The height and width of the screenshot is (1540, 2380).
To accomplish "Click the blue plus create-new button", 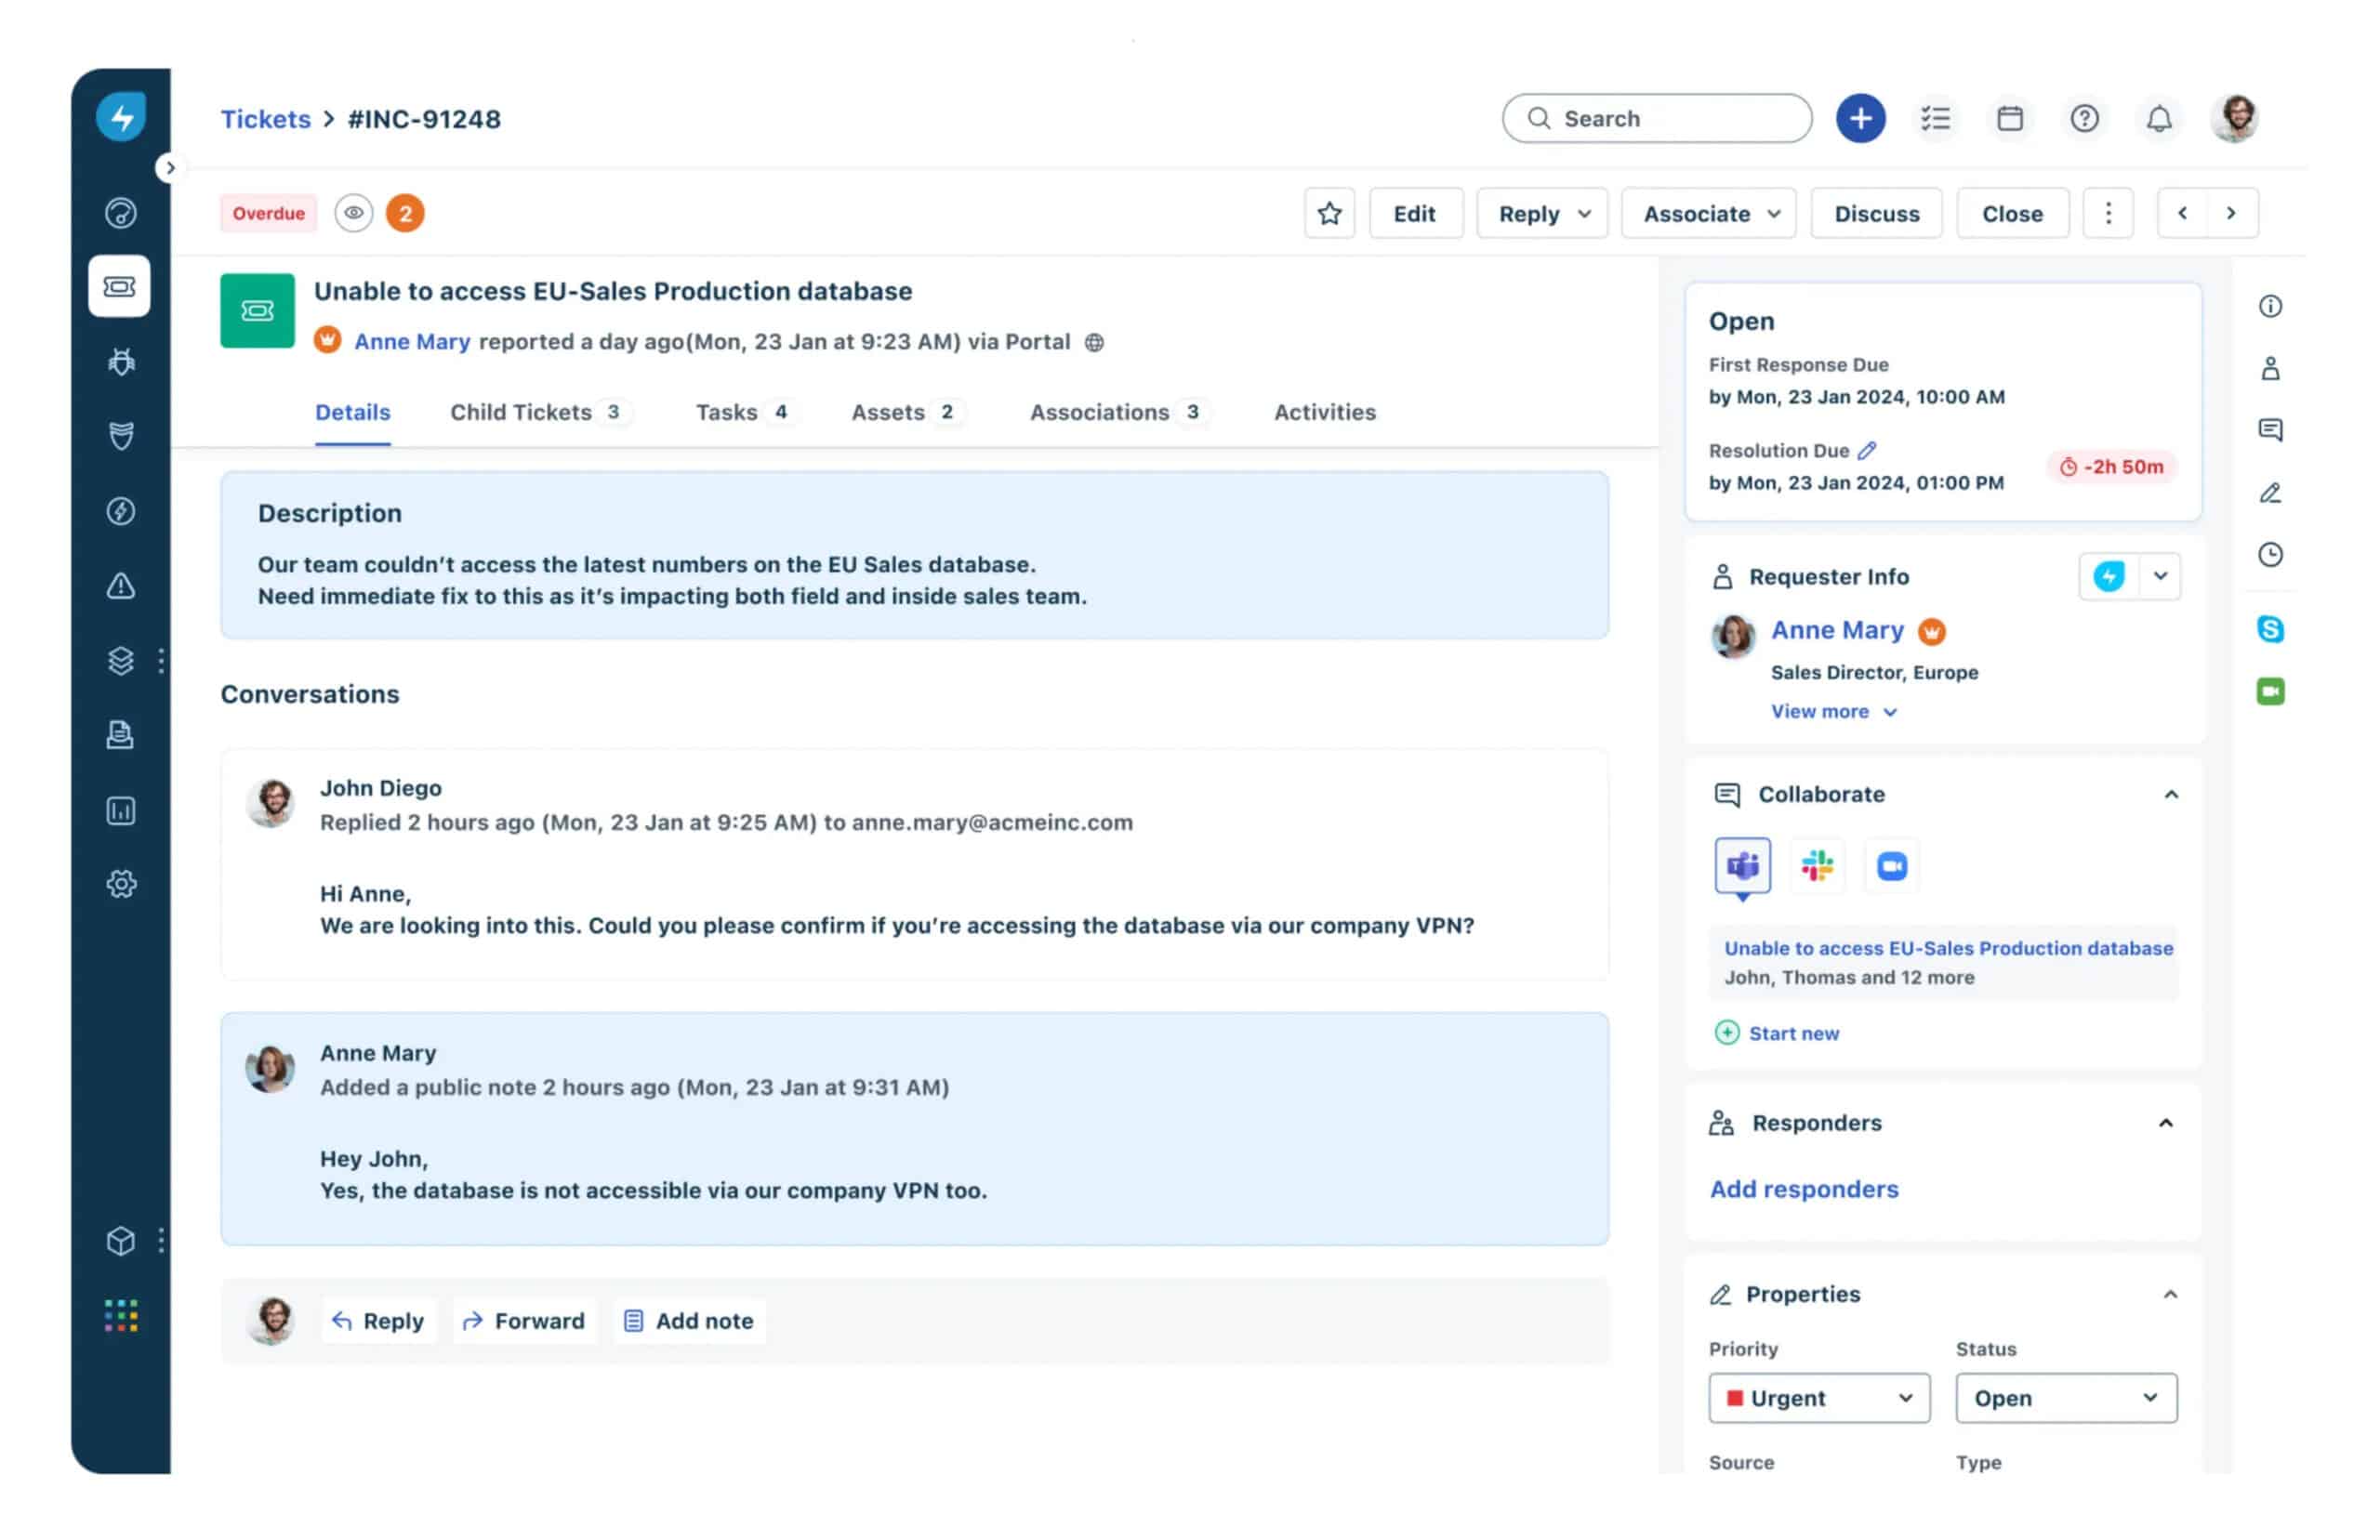I will (x=1861, y=118).
